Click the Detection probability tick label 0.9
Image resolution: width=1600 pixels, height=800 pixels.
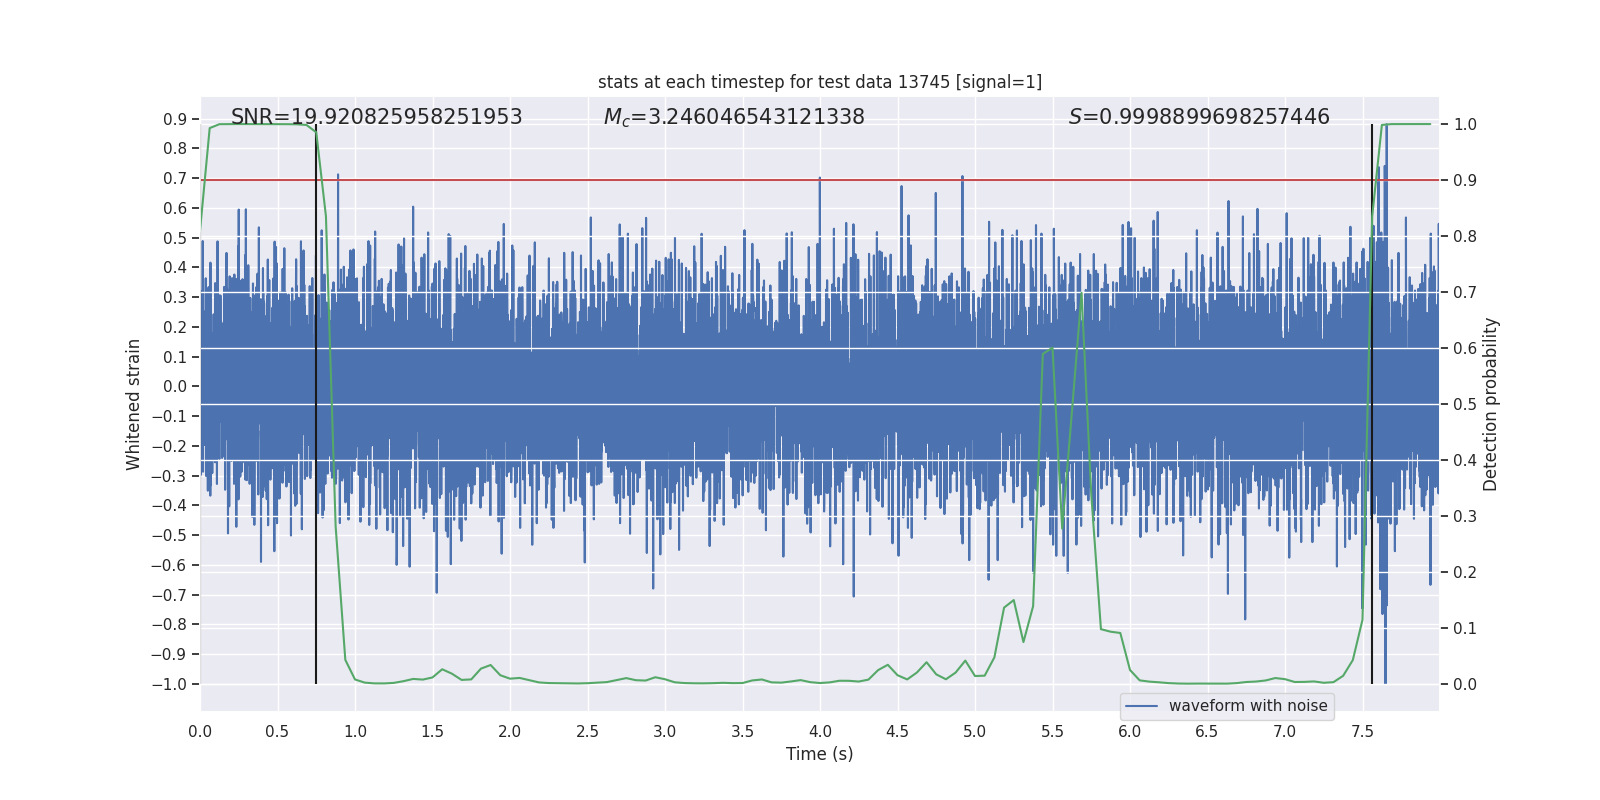tap(1465, 181)
